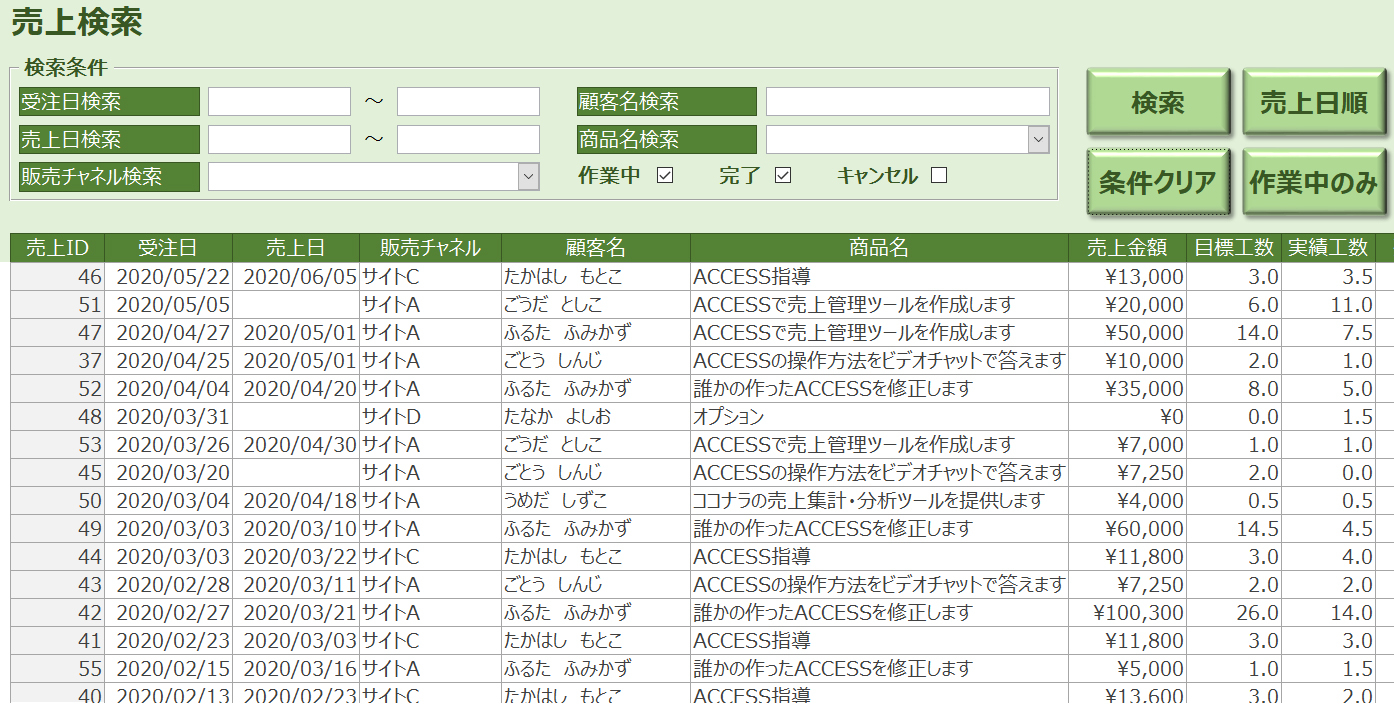The image size is (1394, 714).
Task: Click the second 売上日検索 date input field
Action: (467, 139)
